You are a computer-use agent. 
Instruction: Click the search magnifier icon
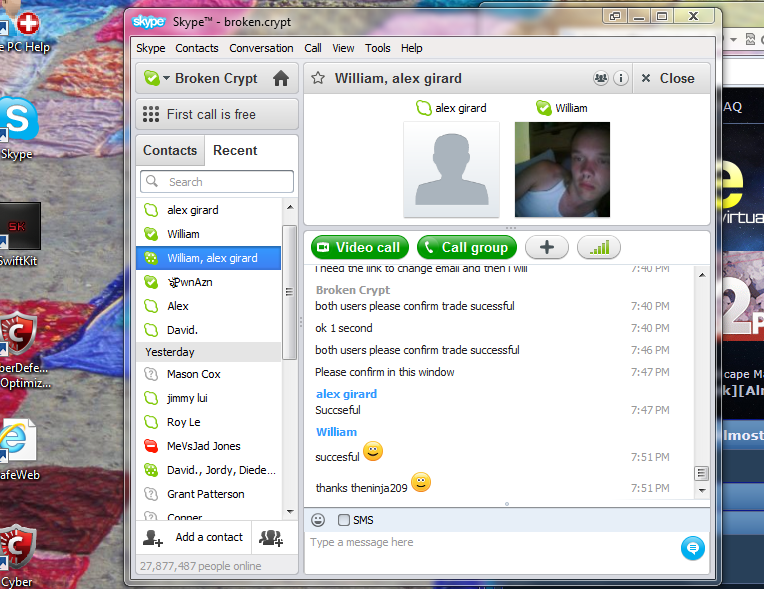(152, 181)
